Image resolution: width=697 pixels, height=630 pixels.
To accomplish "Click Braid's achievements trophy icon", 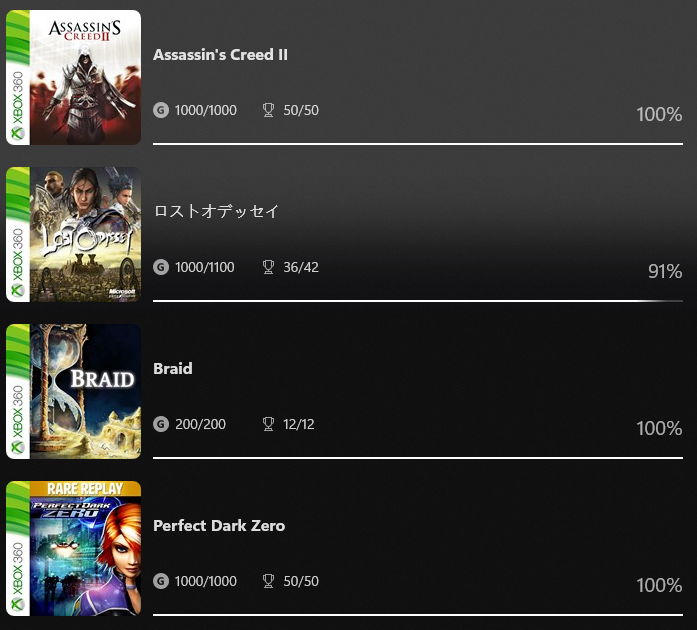I will tap(268, 424).
